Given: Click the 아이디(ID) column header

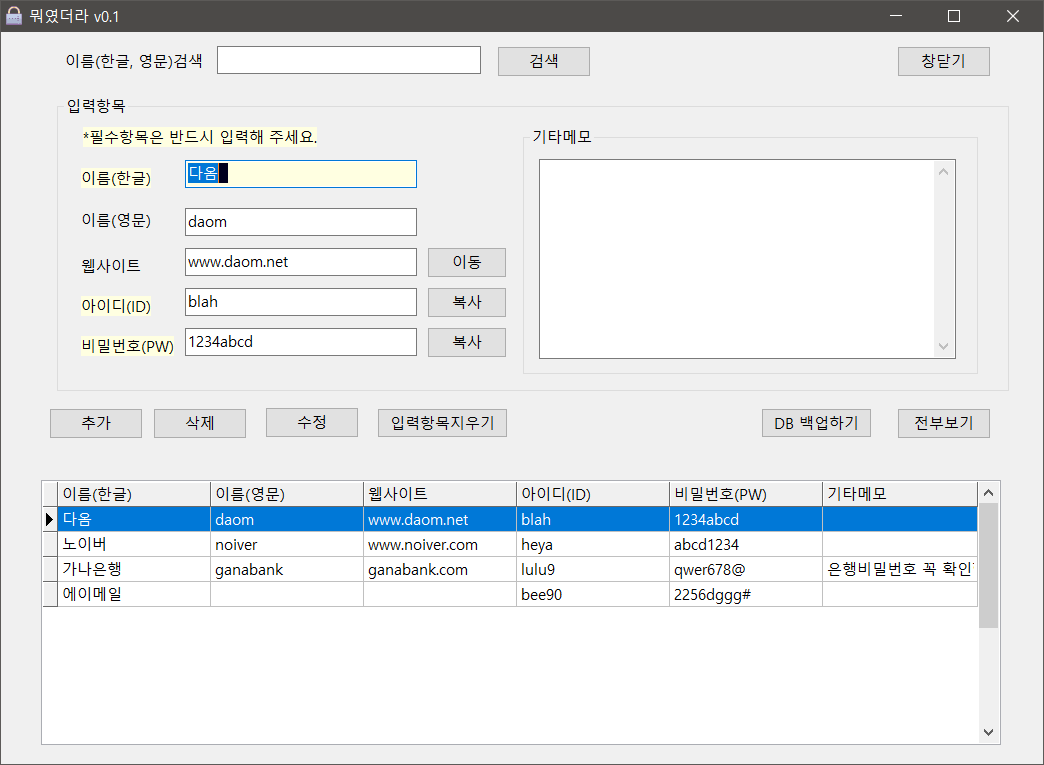Looking at the screenshot, I should tap(593, 494).
